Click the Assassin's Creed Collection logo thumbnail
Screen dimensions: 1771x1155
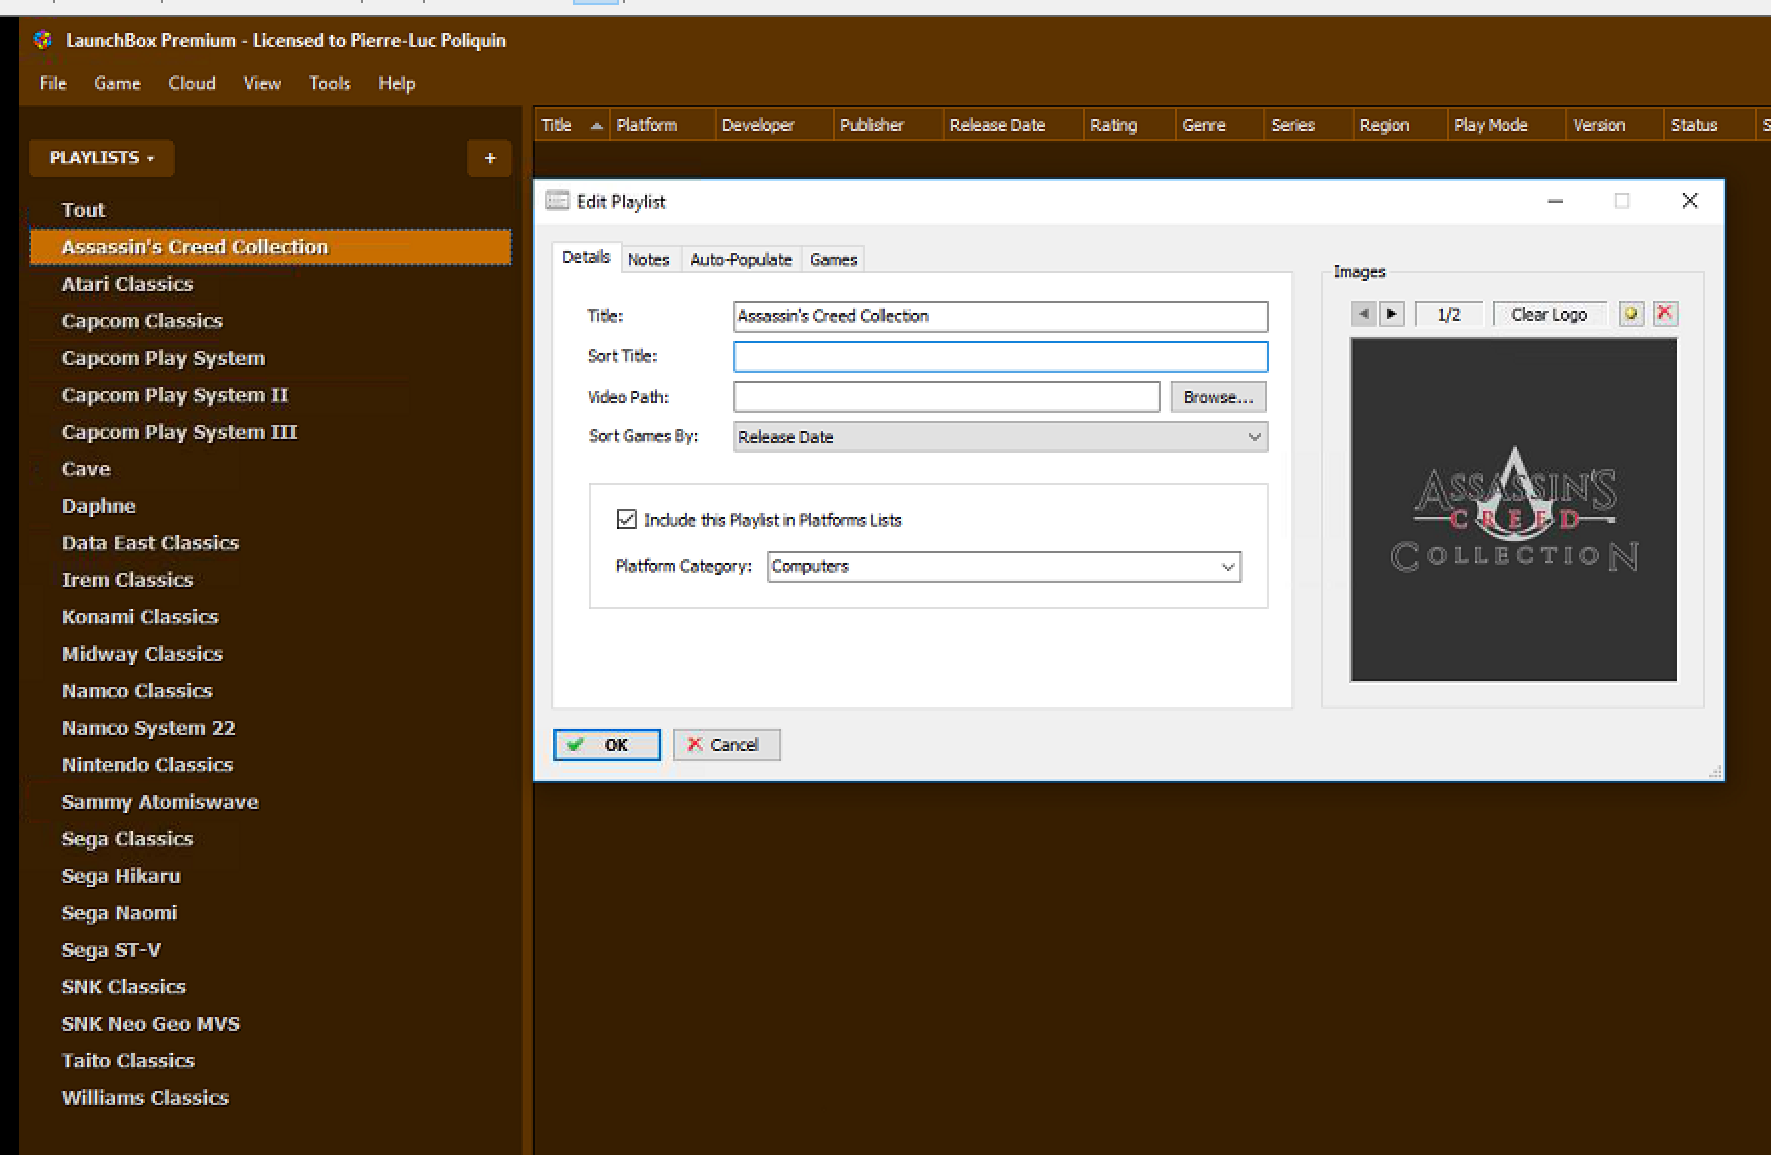click(1513, 510)
